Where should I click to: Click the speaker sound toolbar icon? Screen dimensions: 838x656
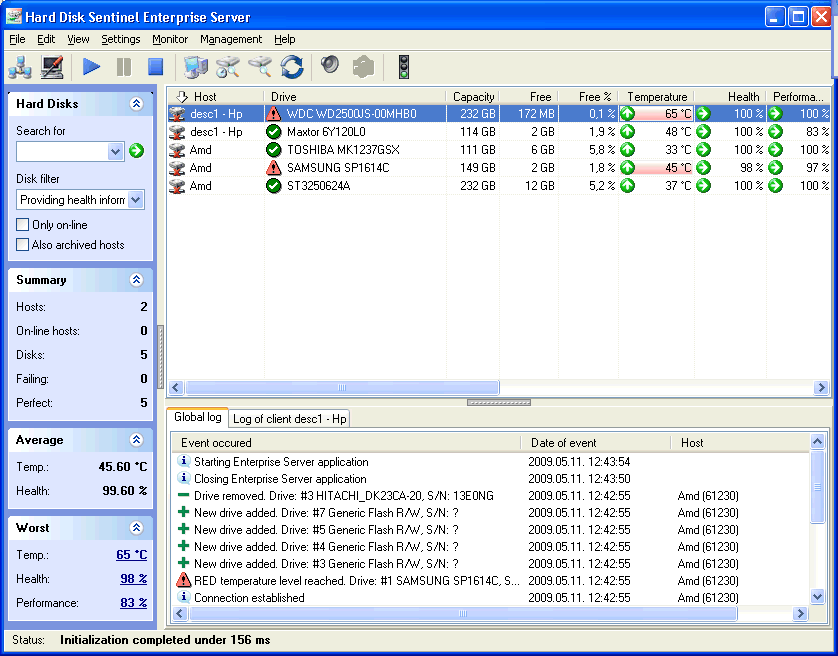pos(330,65)
